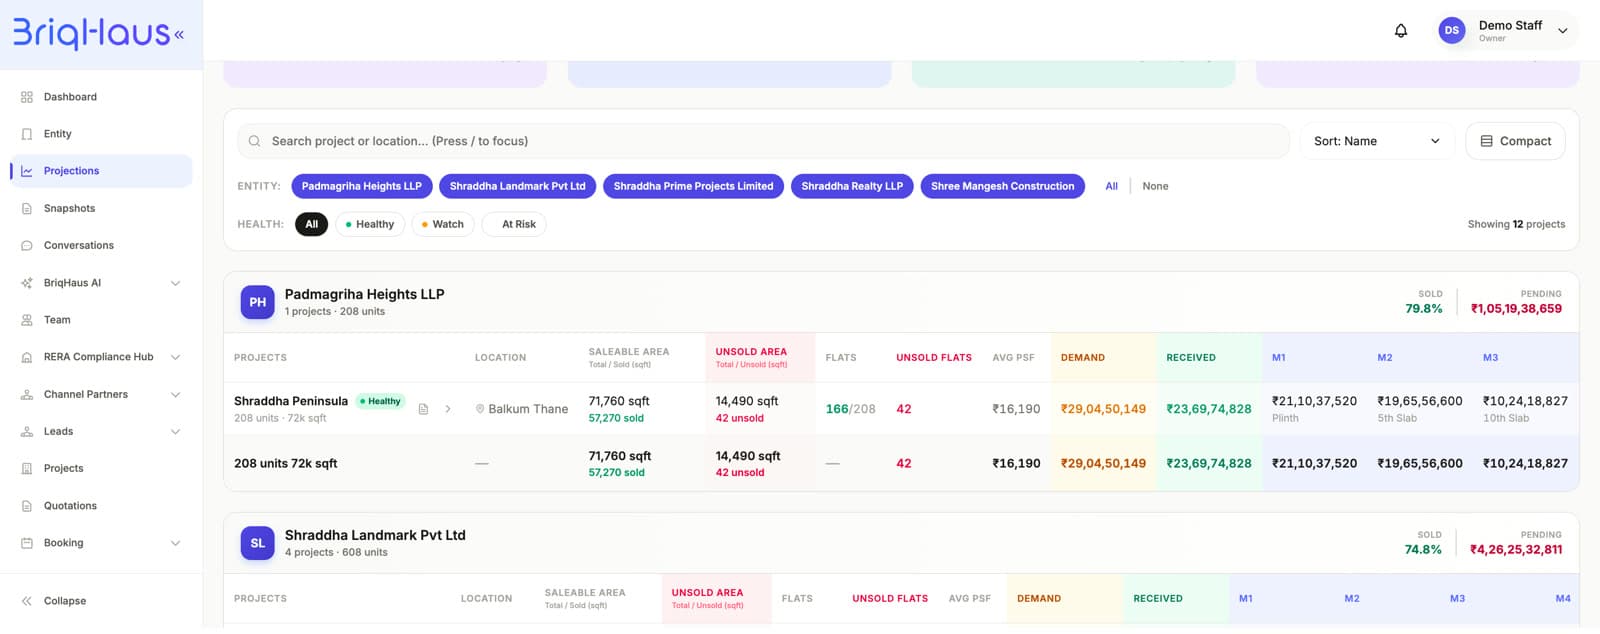Open the notifications bell
Image resolution: width=1600 pixels, height=634 pixels.
coord(1401,31)
